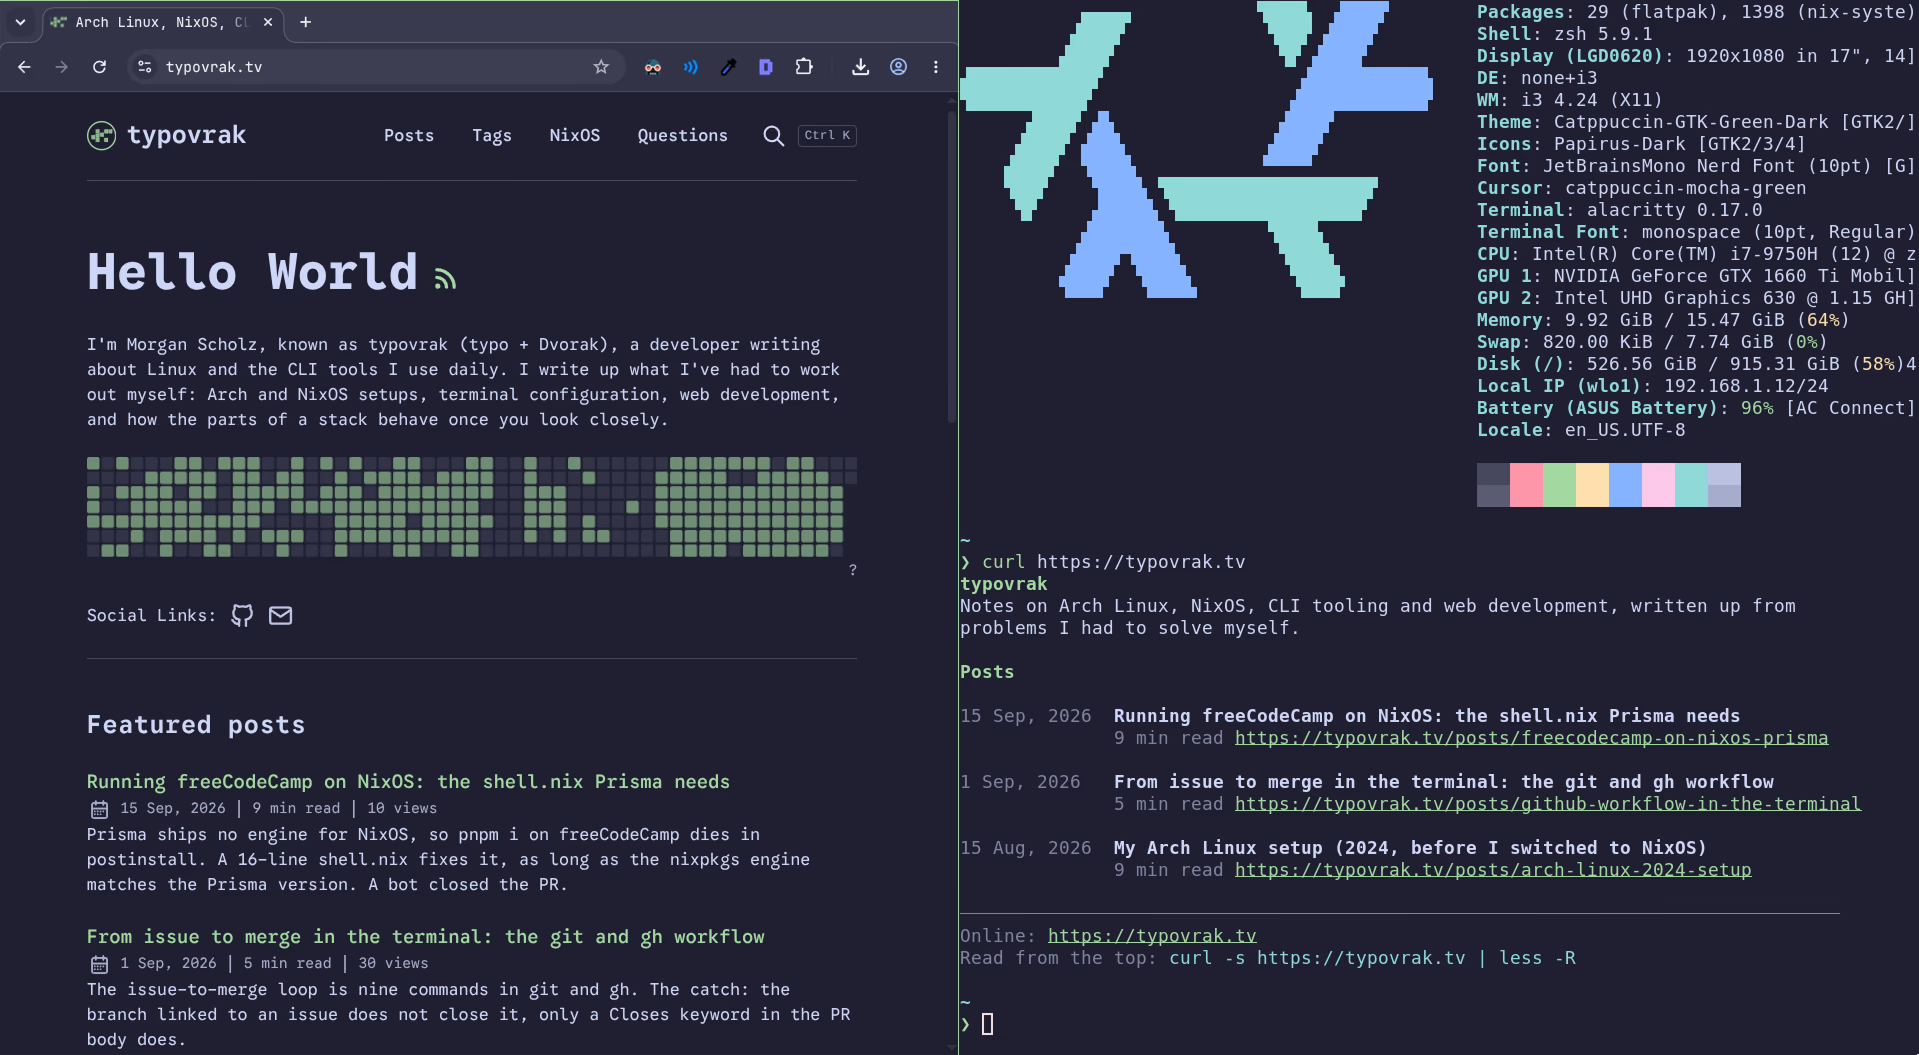Click the github-workflow-in-the-terminal URL in terminal
The height and width of the screenshot is (1055, 1919).
(x=1548, y=804)
